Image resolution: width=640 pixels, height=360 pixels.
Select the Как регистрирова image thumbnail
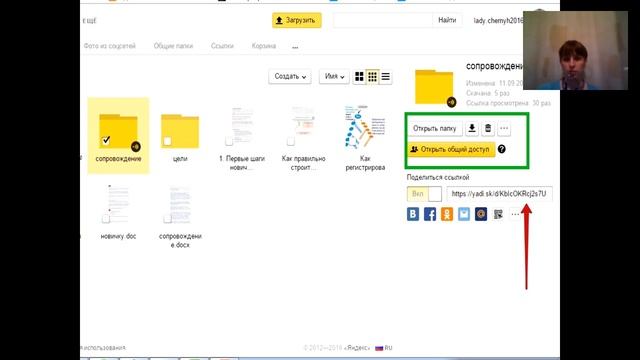pyautogui.click(x=365, y=127)
